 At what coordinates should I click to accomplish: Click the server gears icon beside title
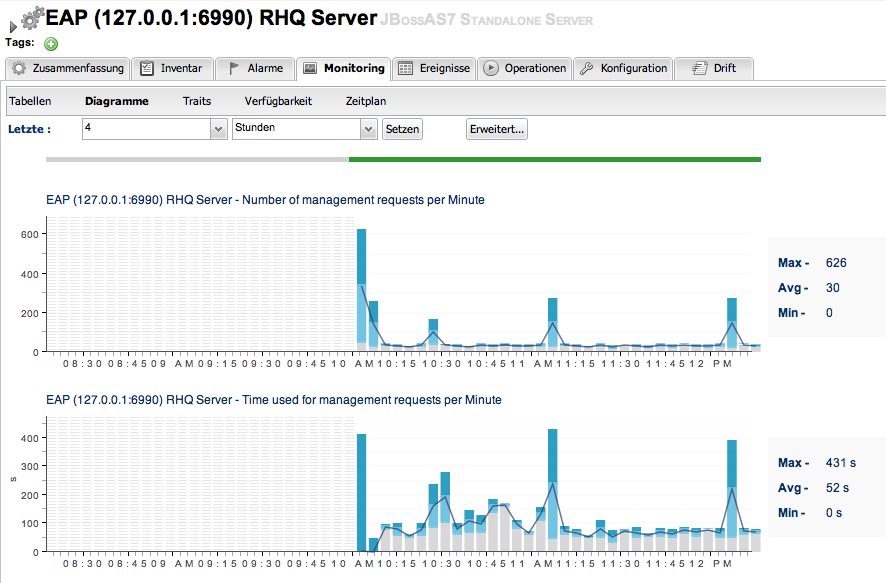[x=32, y=18]
